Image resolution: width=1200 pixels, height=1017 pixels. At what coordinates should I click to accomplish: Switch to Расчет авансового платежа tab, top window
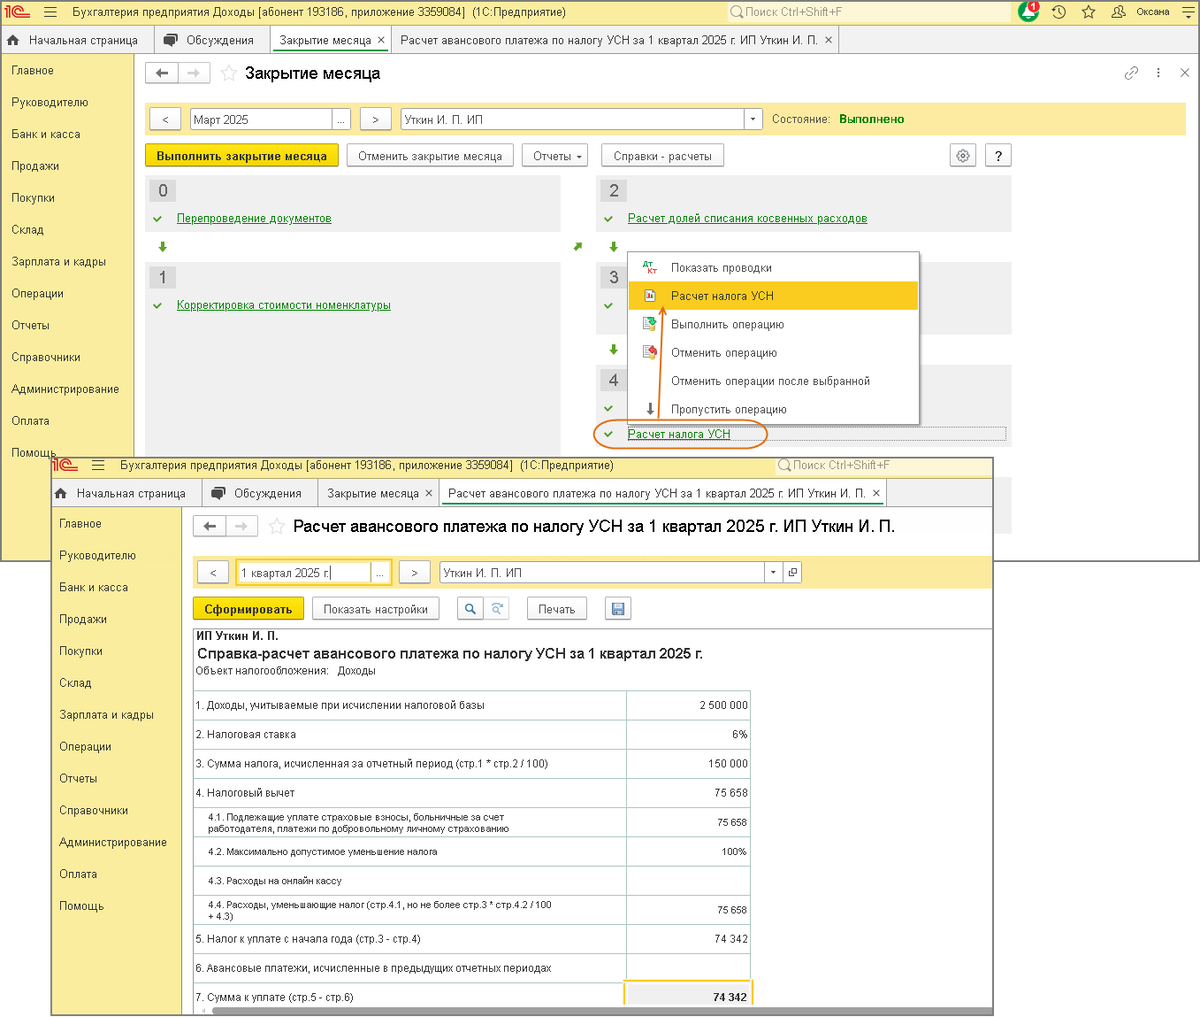pyautogui.click(x=608, y=40)
